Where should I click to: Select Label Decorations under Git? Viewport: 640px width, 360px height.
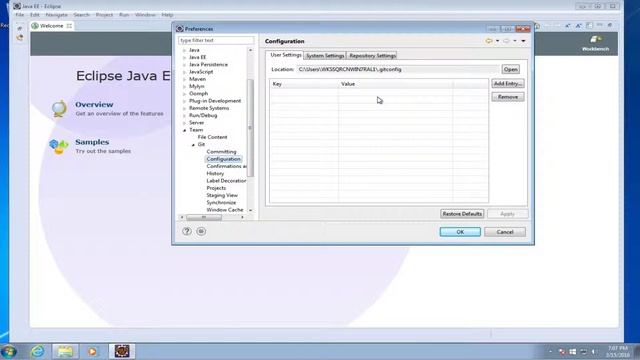point(226,181)
